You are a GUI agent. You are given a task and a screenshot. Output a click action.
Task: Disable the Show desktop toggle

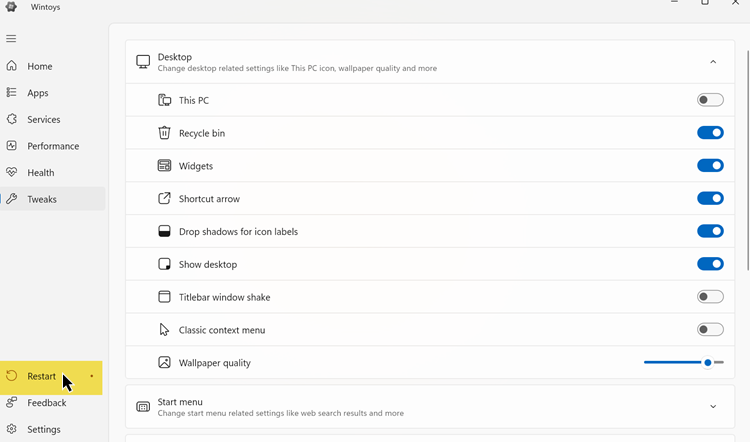710,264
